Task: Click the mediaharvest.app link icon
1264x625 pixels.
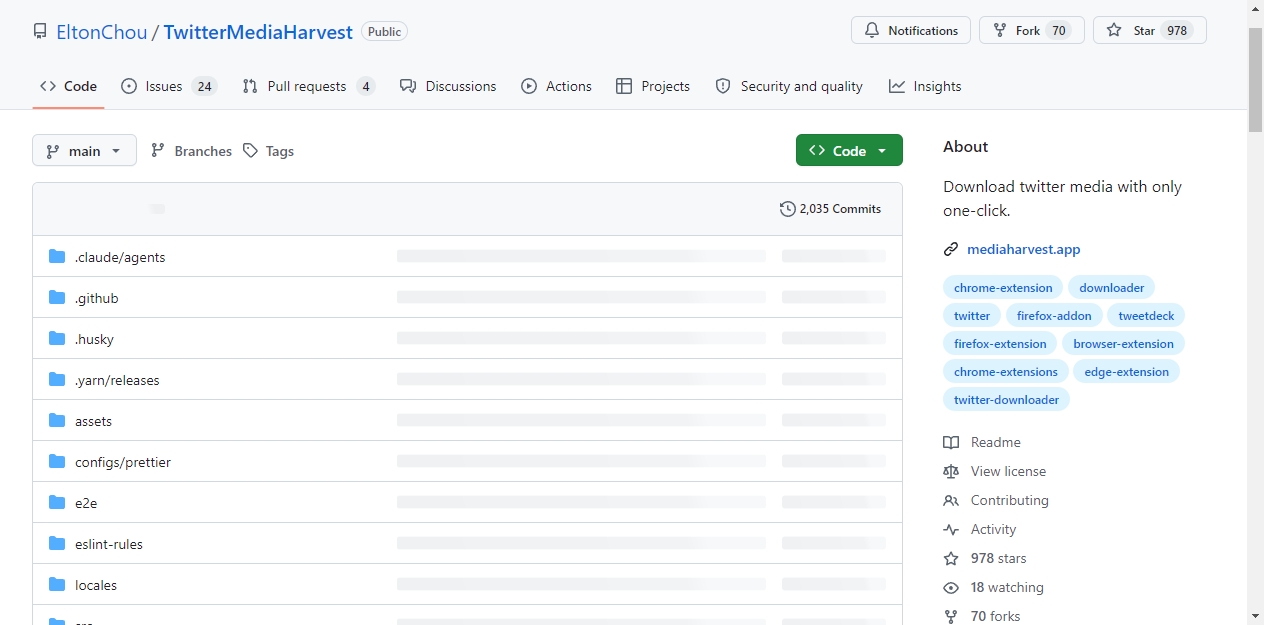Action: (951, 249)
